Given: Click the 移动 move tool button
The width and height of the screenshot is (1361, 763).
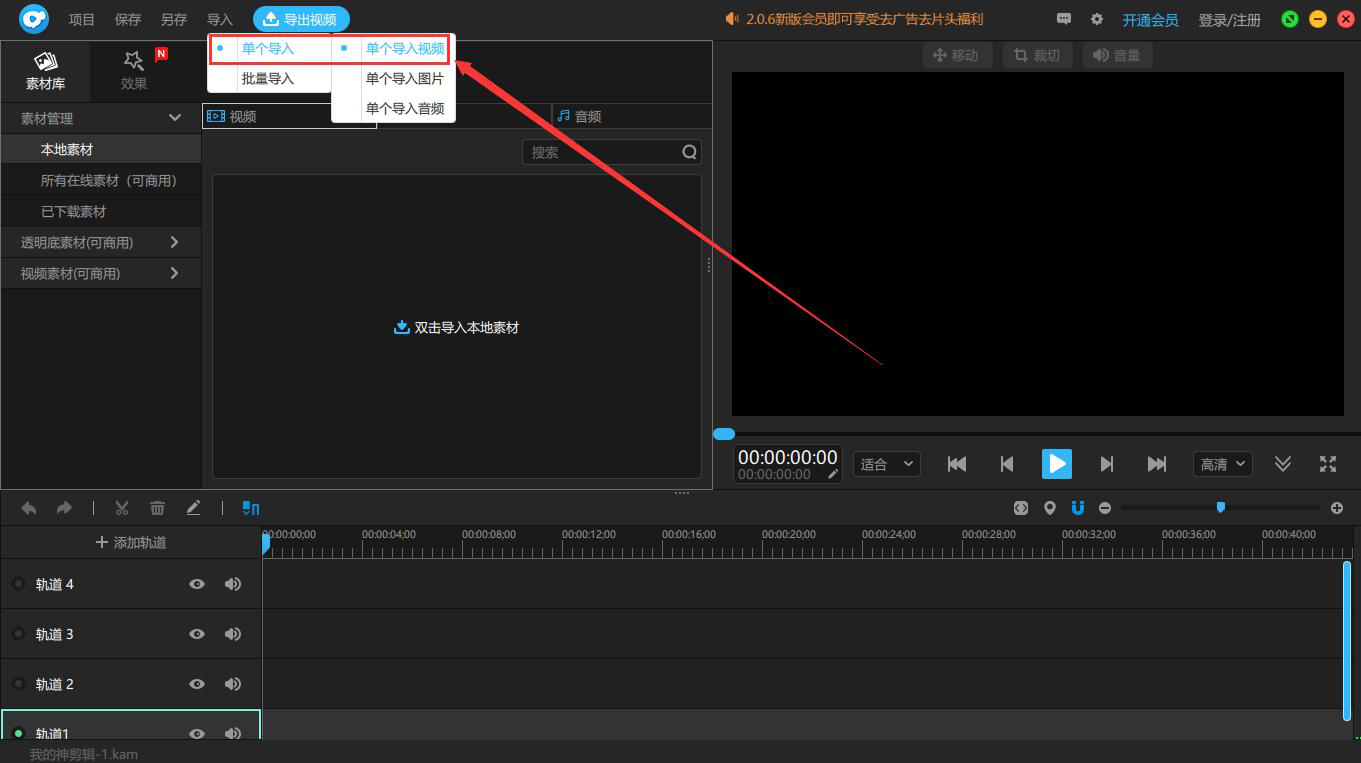Looking at the screenshot, I should tap(957, 55).
